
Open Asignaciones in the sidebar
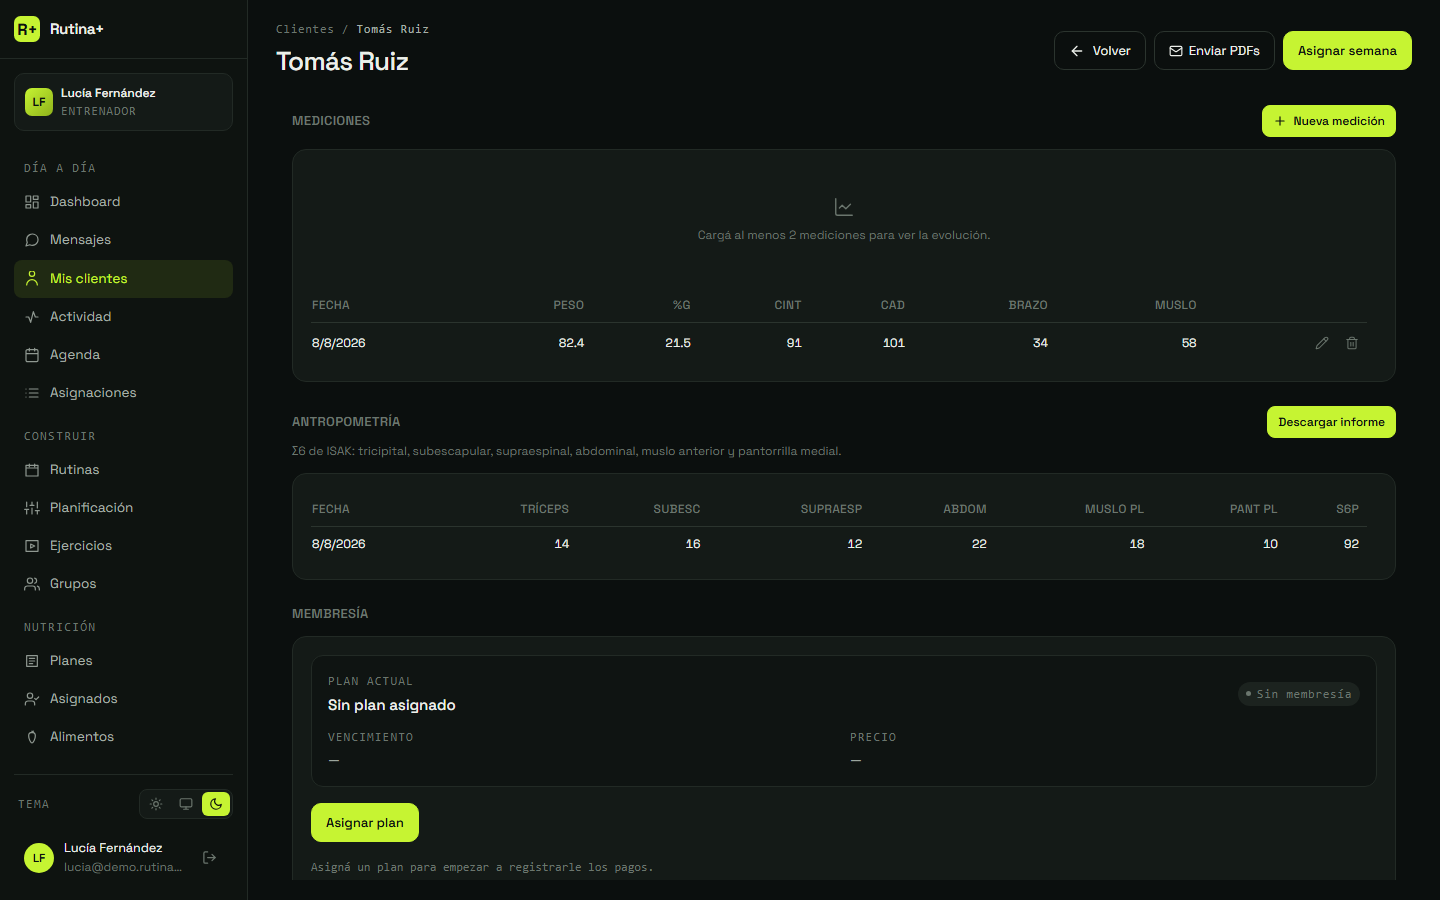(123, 393)
